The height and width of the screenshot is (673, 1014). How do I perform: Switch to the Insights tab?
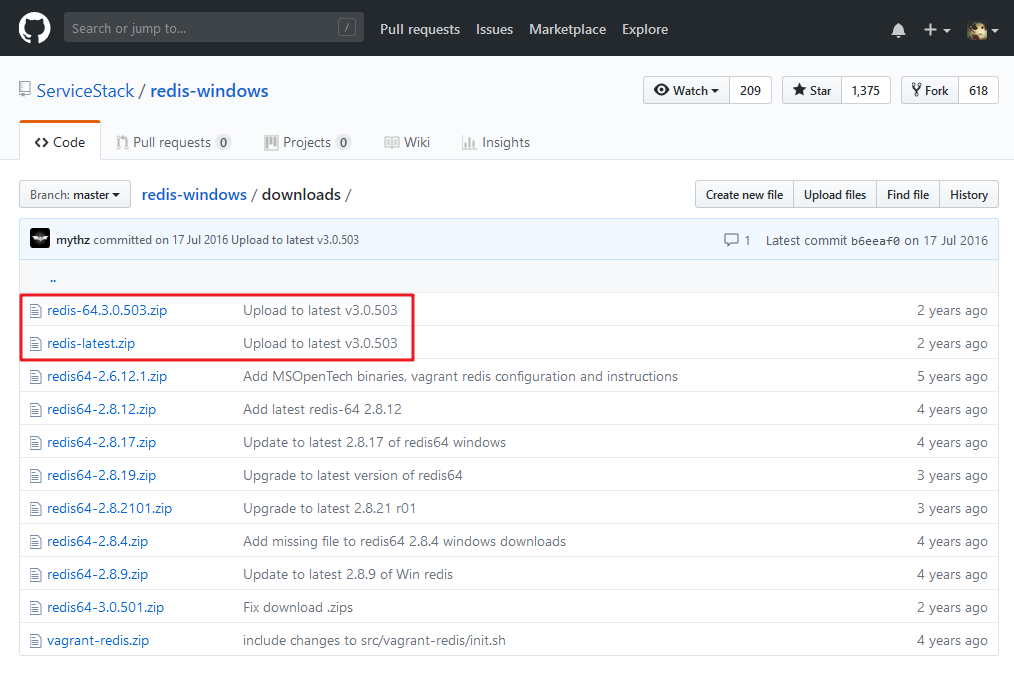pyautogui.click(x=495, y=142)
